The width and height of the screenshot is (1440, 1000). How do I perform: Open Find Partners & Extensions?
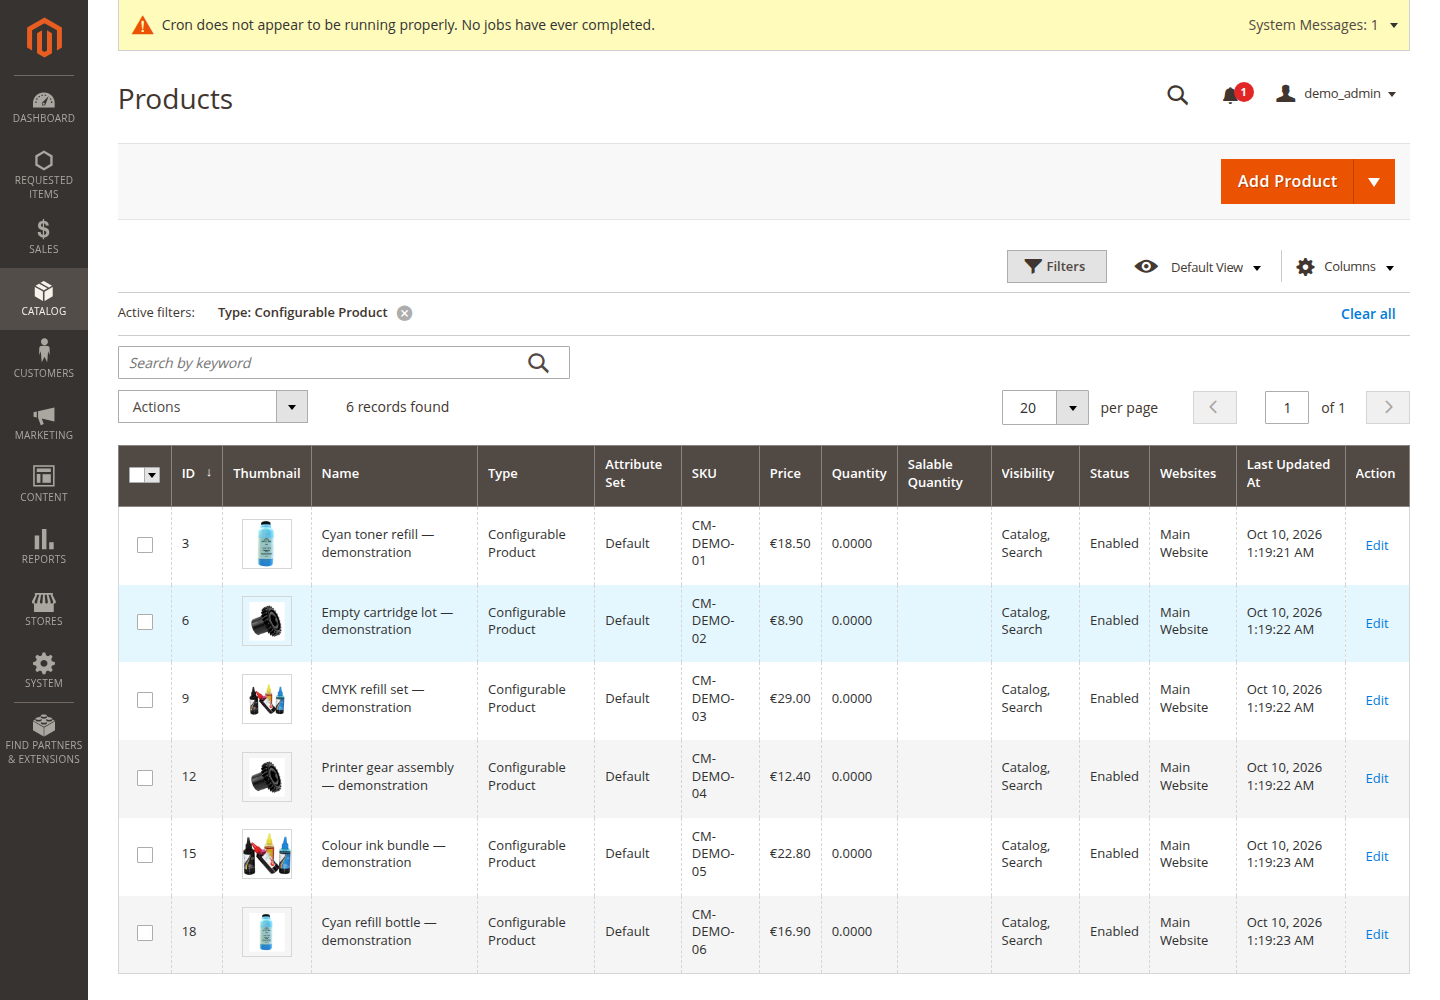44,740
